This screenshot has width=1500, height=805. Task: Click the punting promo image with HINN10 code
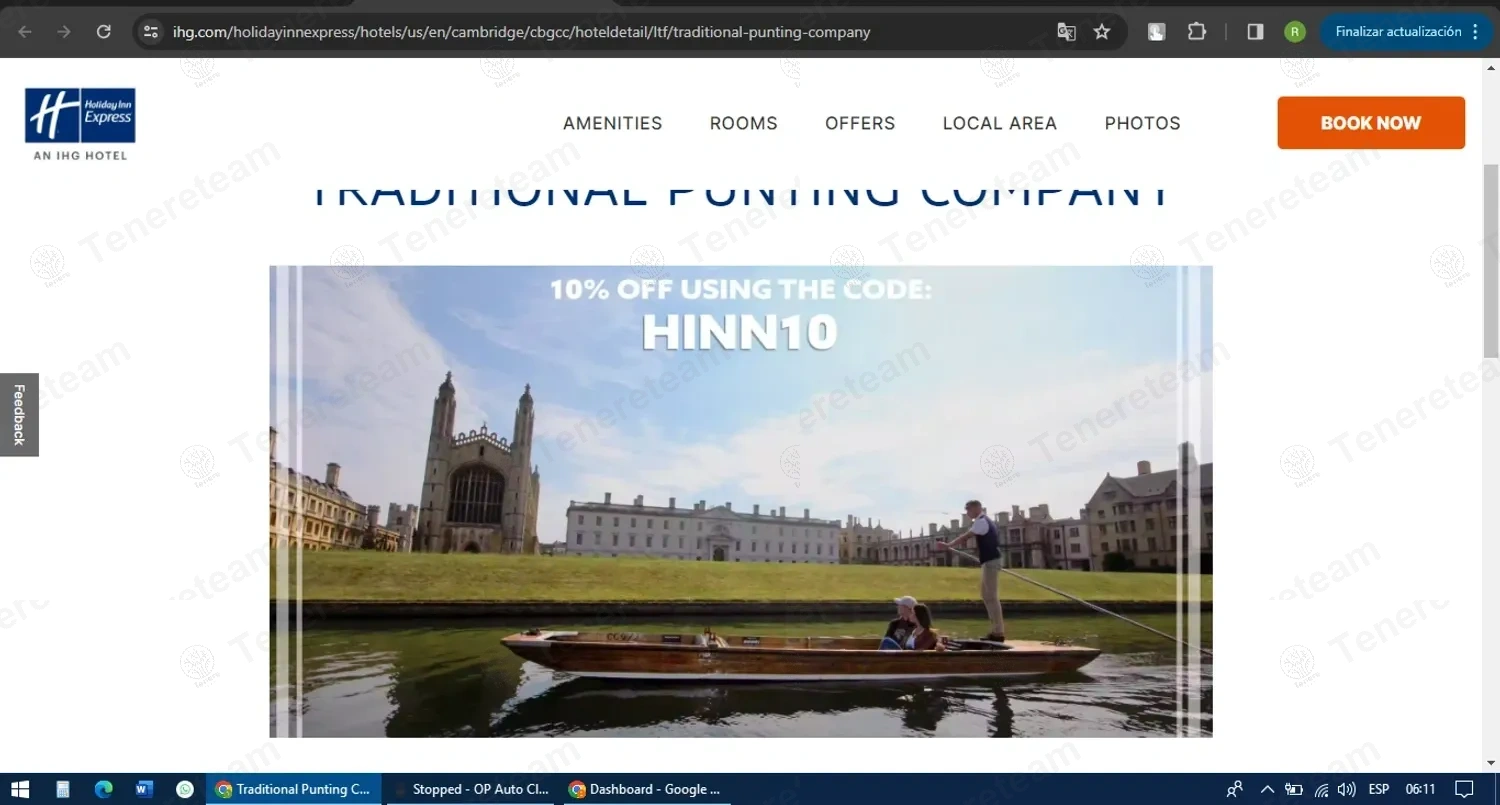click(741, 501)
